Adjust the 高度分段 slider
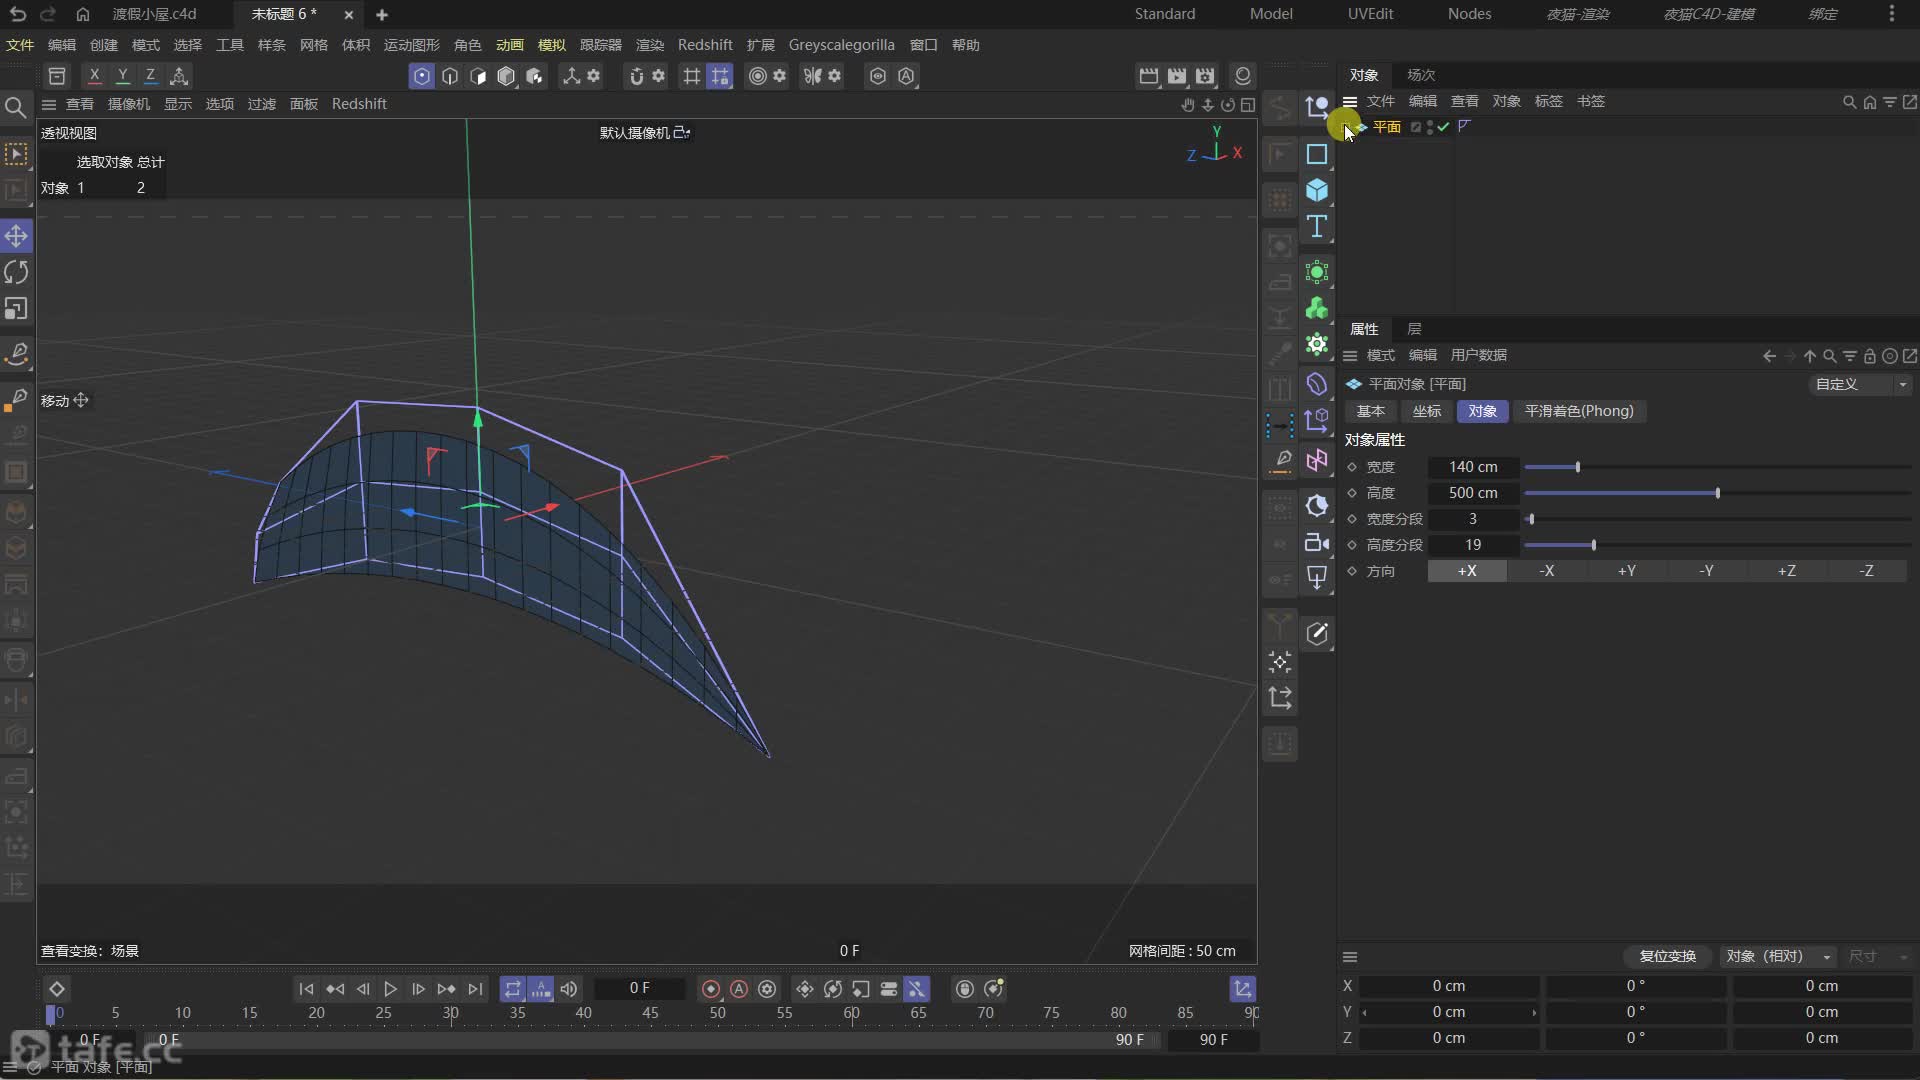The image size is (1920, 1080). pyautogui.click(x=1717, y=545)
